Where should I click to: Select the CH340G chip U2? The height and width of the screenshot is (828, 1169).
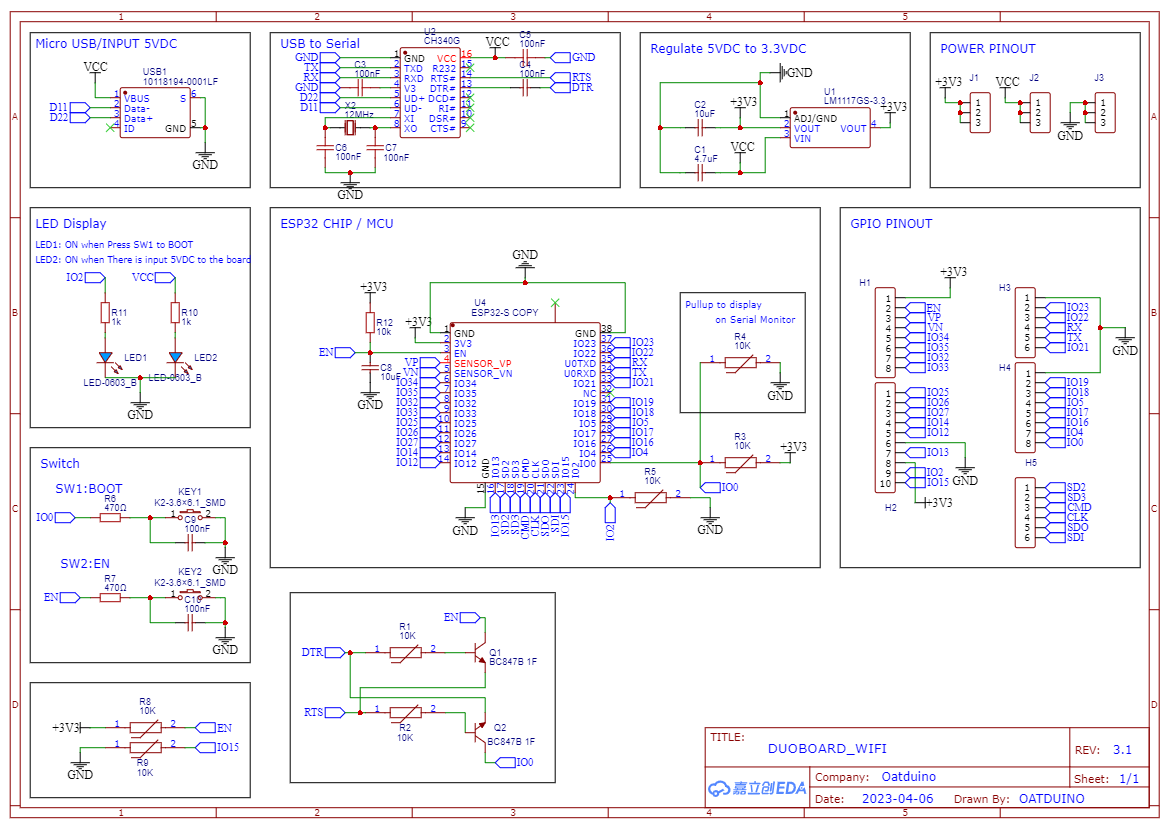430,90
